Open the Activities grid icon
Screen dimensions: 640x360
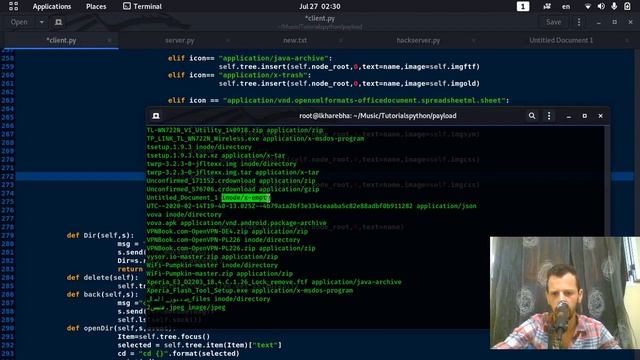tap(13, 6)
